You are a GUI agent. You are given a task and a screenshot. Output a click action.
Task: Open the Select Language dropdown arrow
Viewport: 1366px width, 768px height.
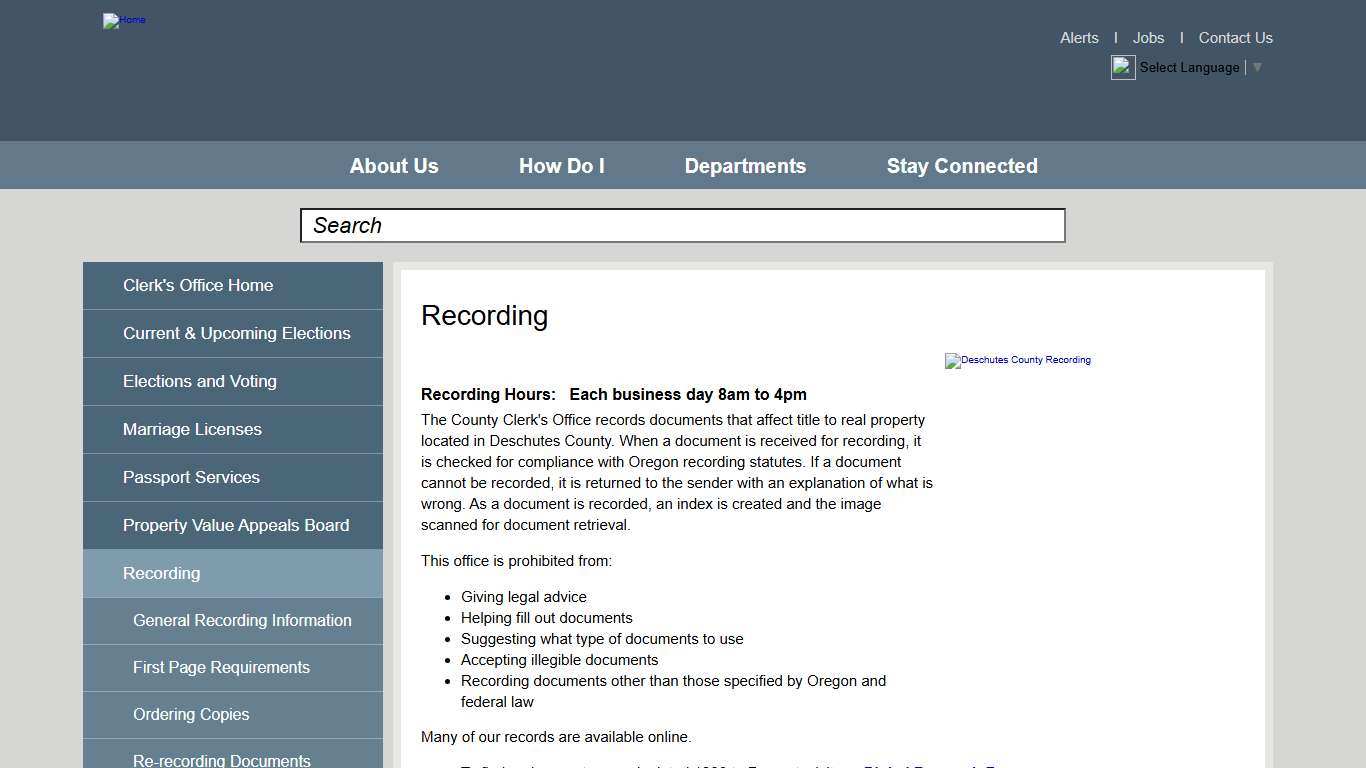1257,68
